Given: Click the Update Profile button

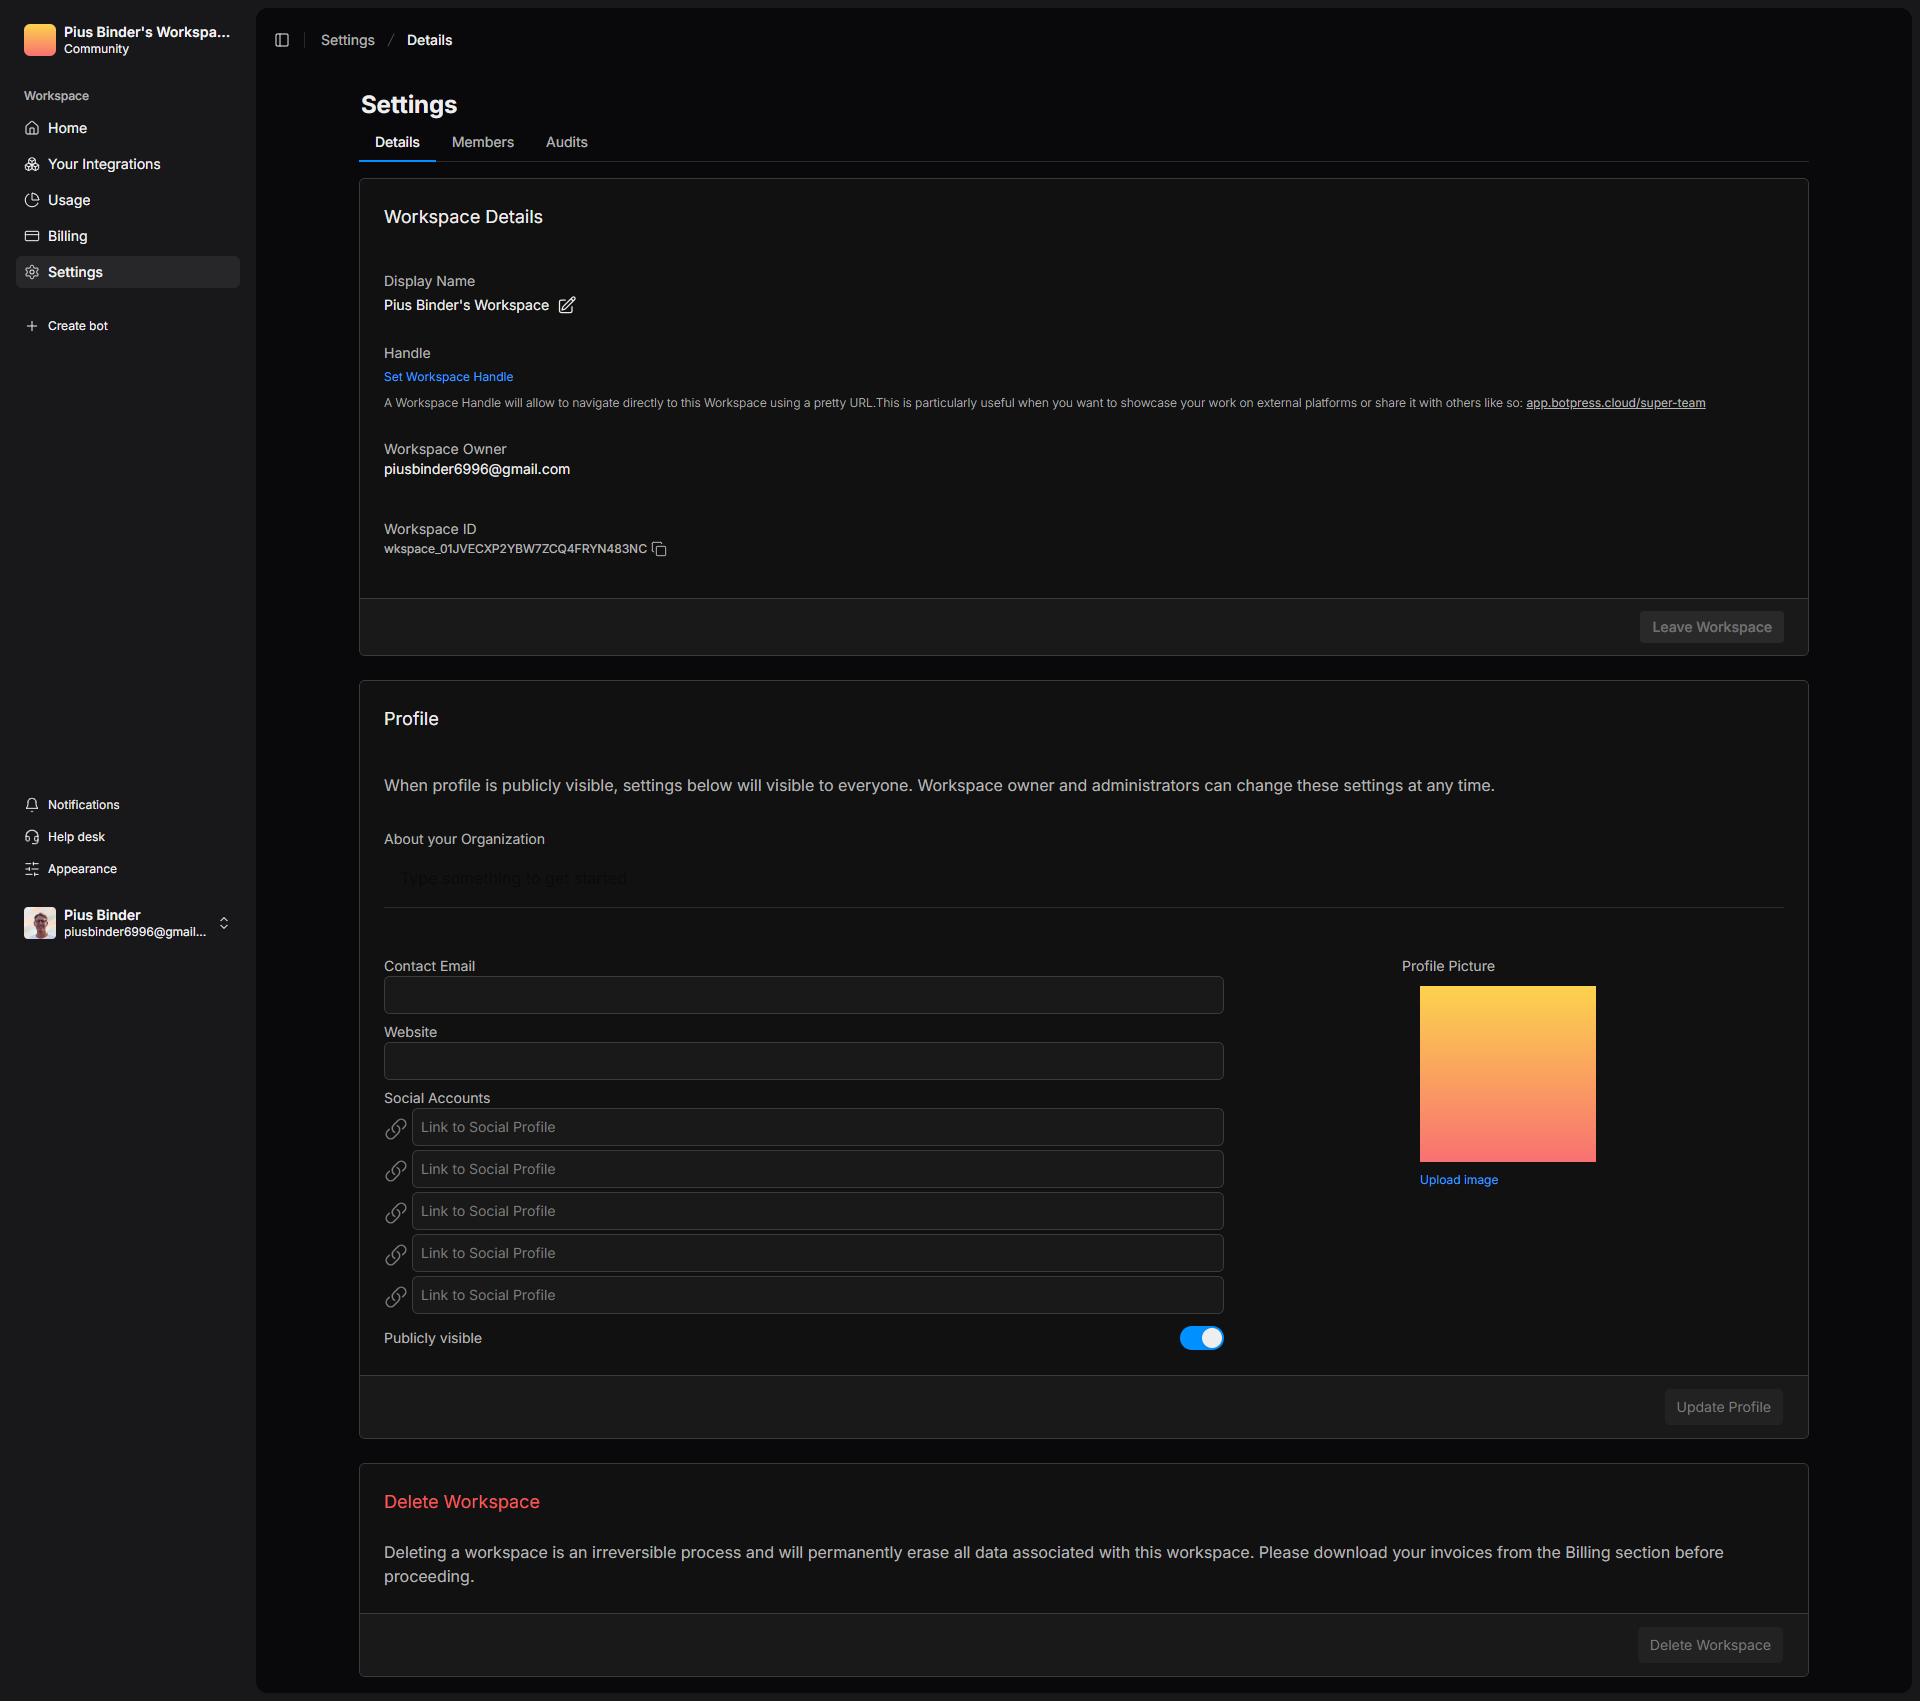Looking at the screenshot, I should 1723,1407.
